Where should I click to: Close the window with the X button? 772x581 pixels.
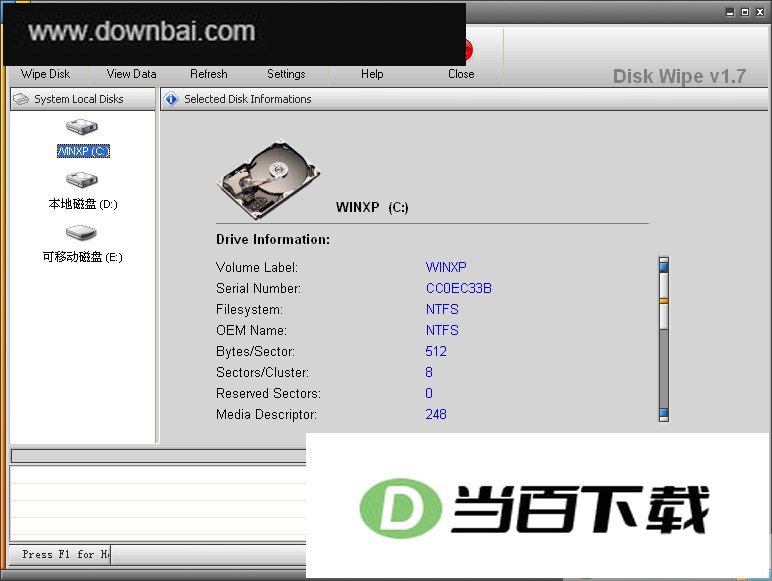tap(760, 12)
